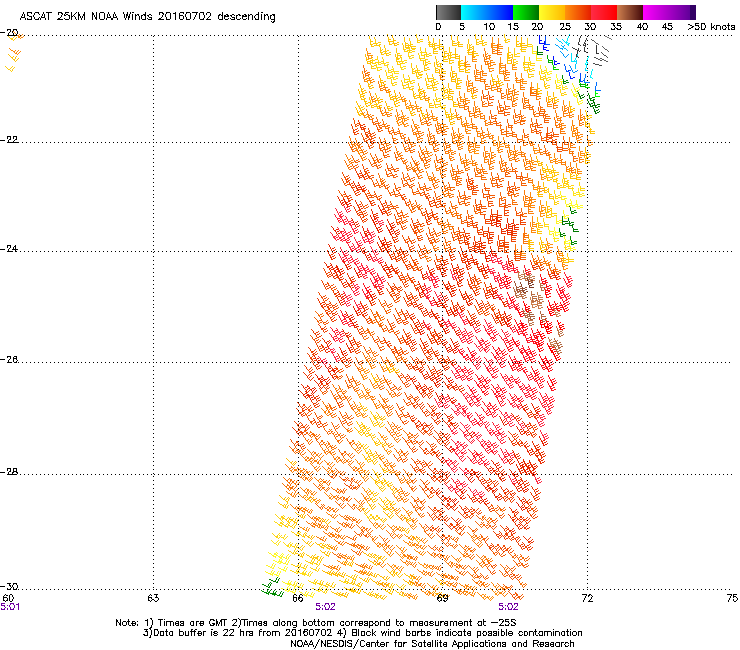The width and height of the screenshot is (740, 650).
Task: Click the legend tick label 45
Action: tap(667, 27)
